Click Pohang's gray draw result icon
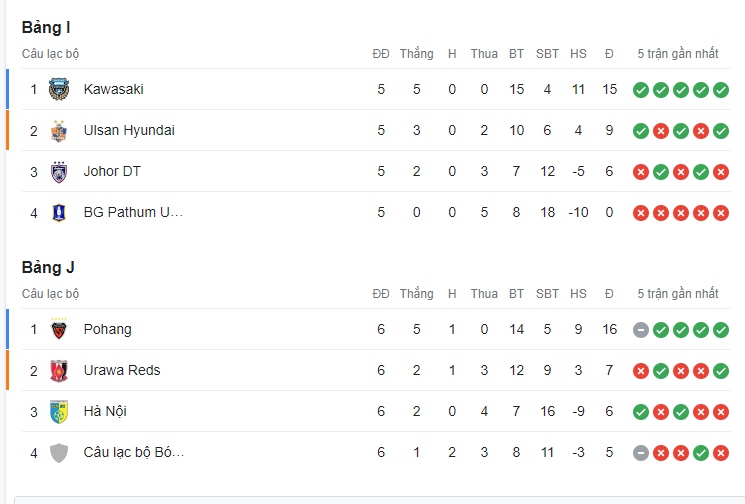Image resolution: width=745 pixels, height=504 pixels. (640, 330)
